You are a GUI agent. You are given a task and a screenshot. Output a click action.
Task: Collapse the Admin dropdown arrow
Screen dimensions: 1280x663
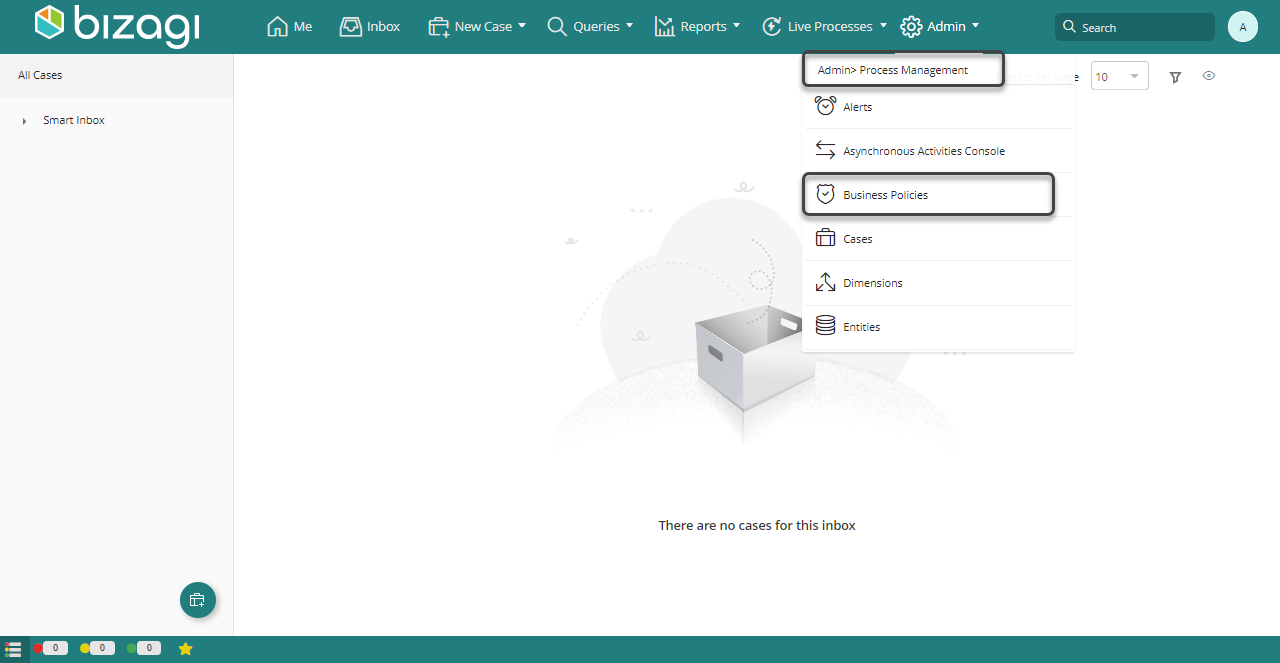[x=975, y=26]
